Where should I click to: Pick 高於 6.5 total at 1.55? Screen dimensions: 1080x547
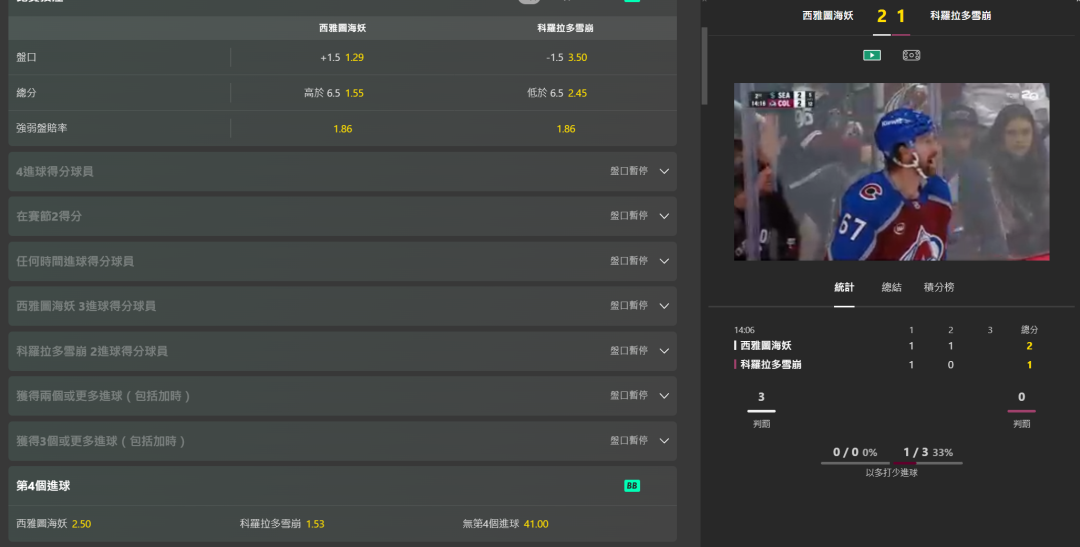click(x=334, y=93)
